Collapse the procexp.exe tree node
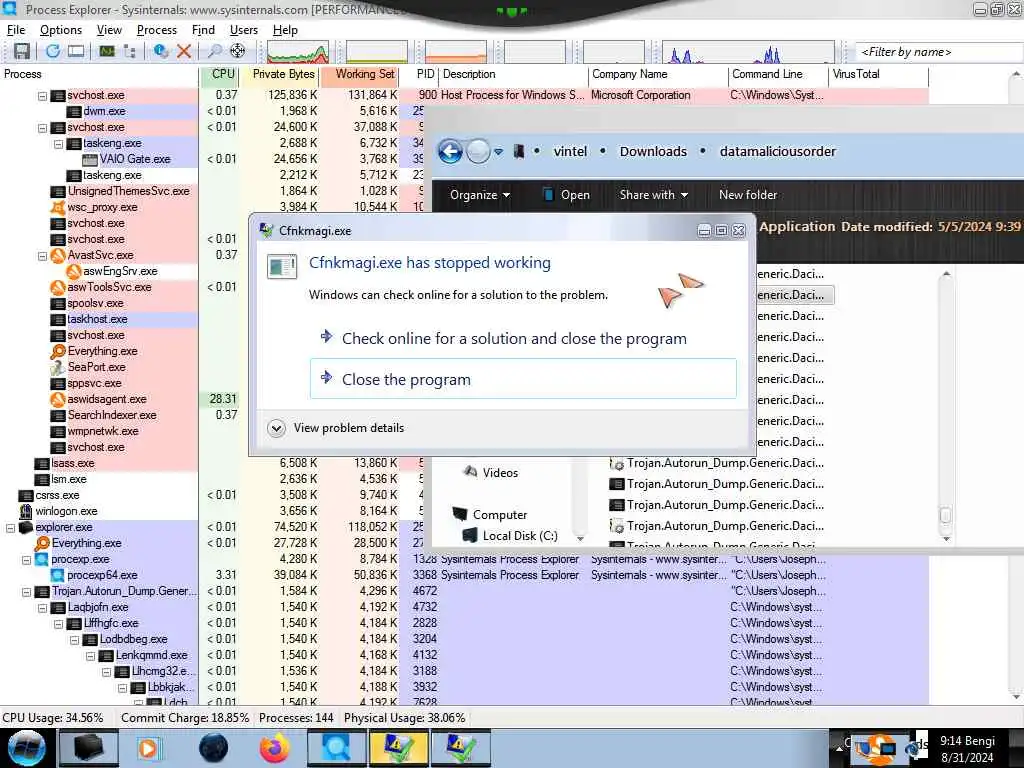The height and width of the screenshot is (768, 1024). (x=26, y=560)
